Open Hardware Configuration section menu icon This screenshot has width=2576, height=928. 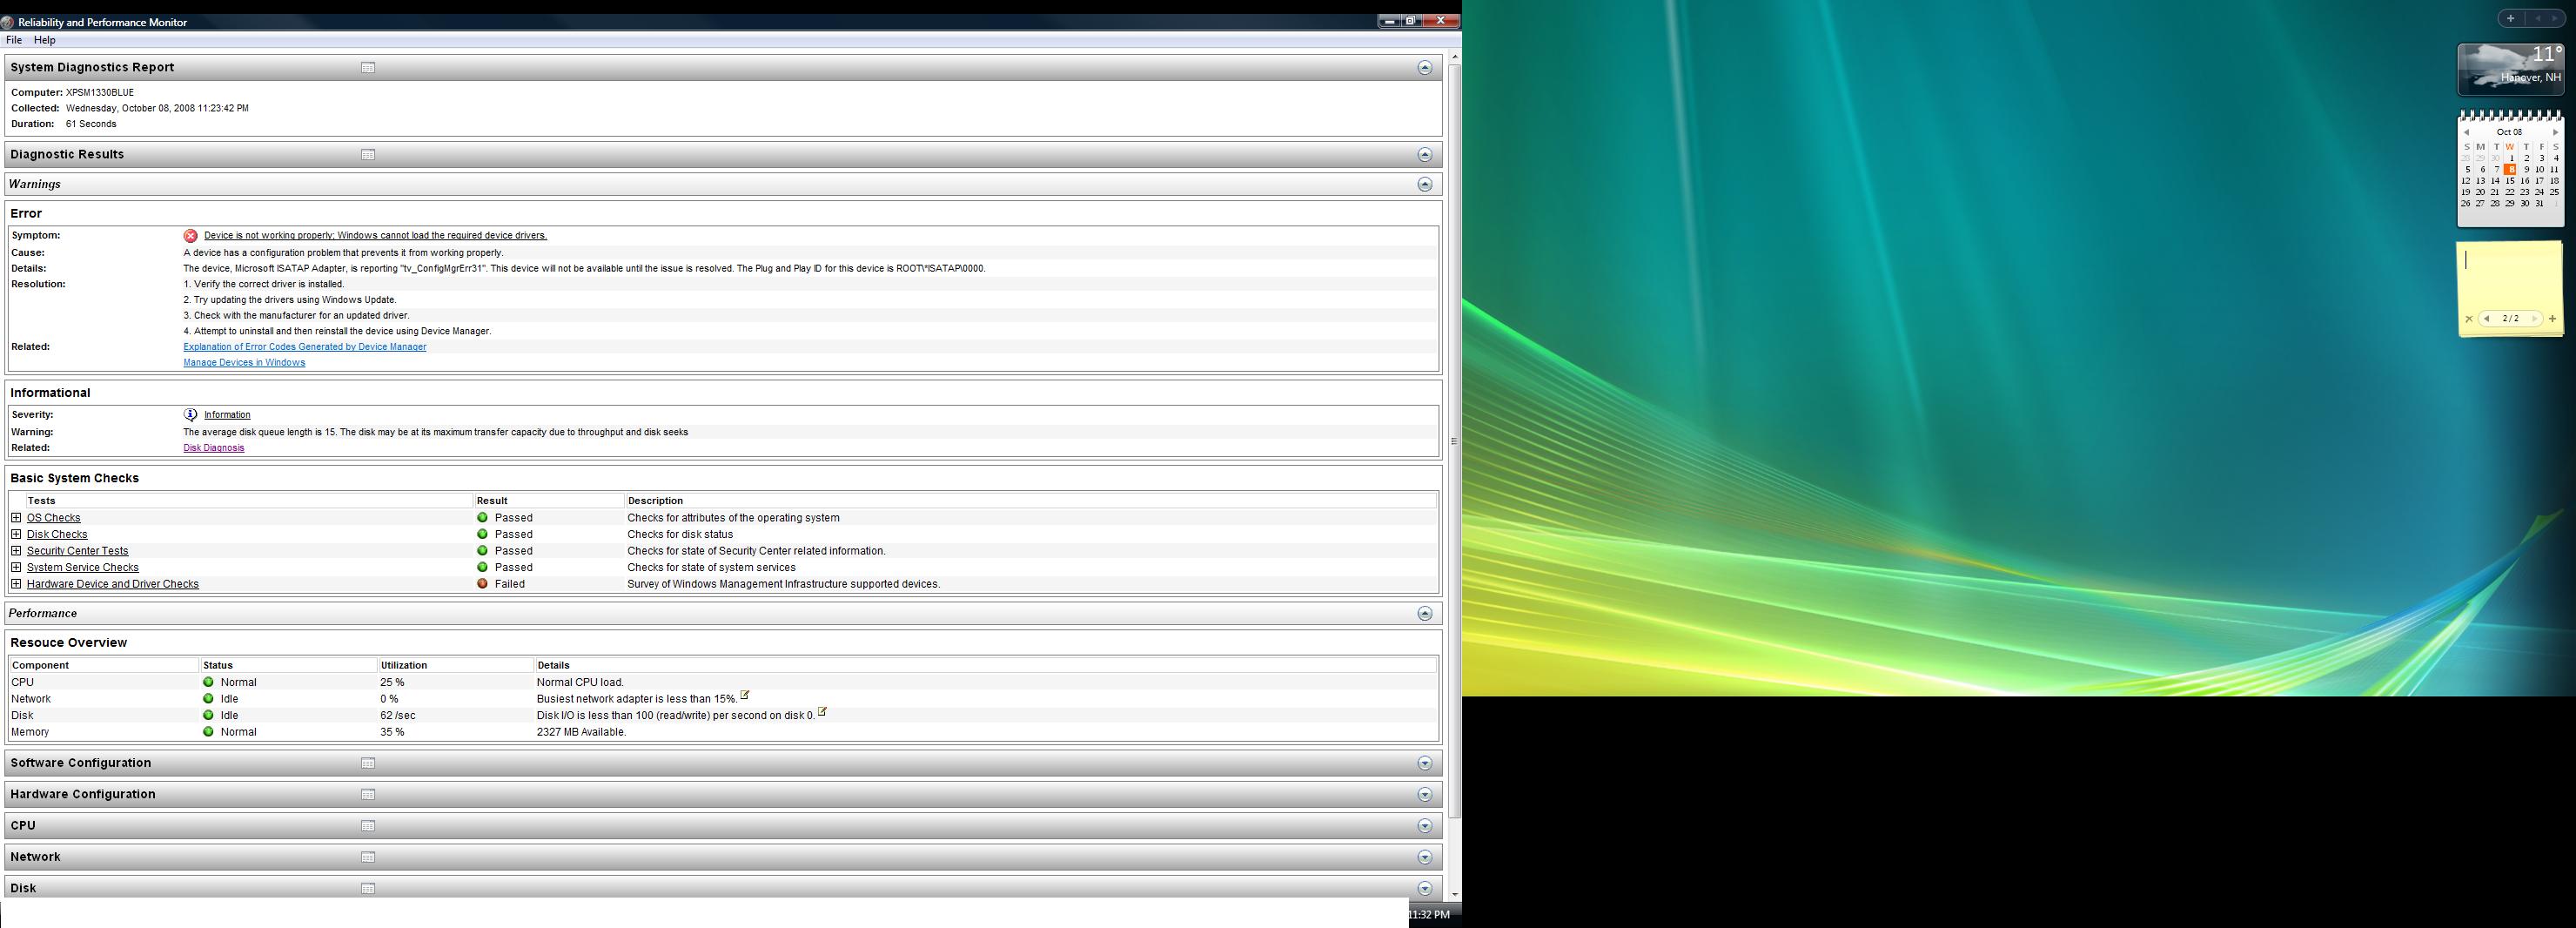(x=368, y=795)
